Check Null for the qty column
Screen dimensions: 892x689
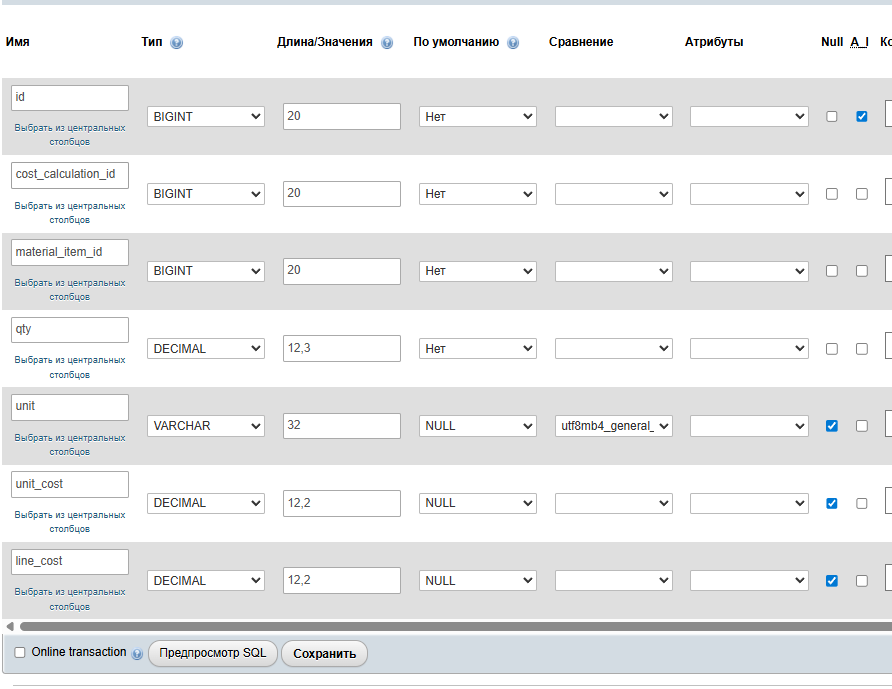pos(832,349)
